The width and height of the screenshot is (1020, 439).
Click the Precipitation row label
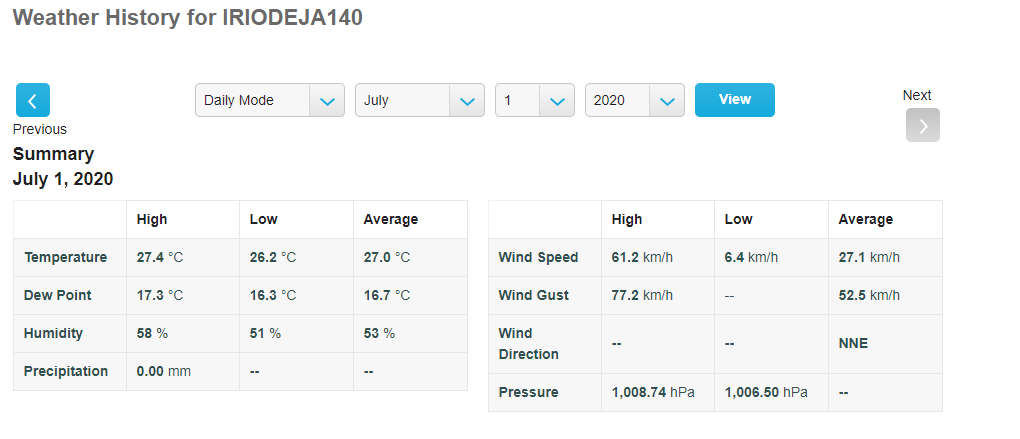pyautogui.click(x=66, y=371)
